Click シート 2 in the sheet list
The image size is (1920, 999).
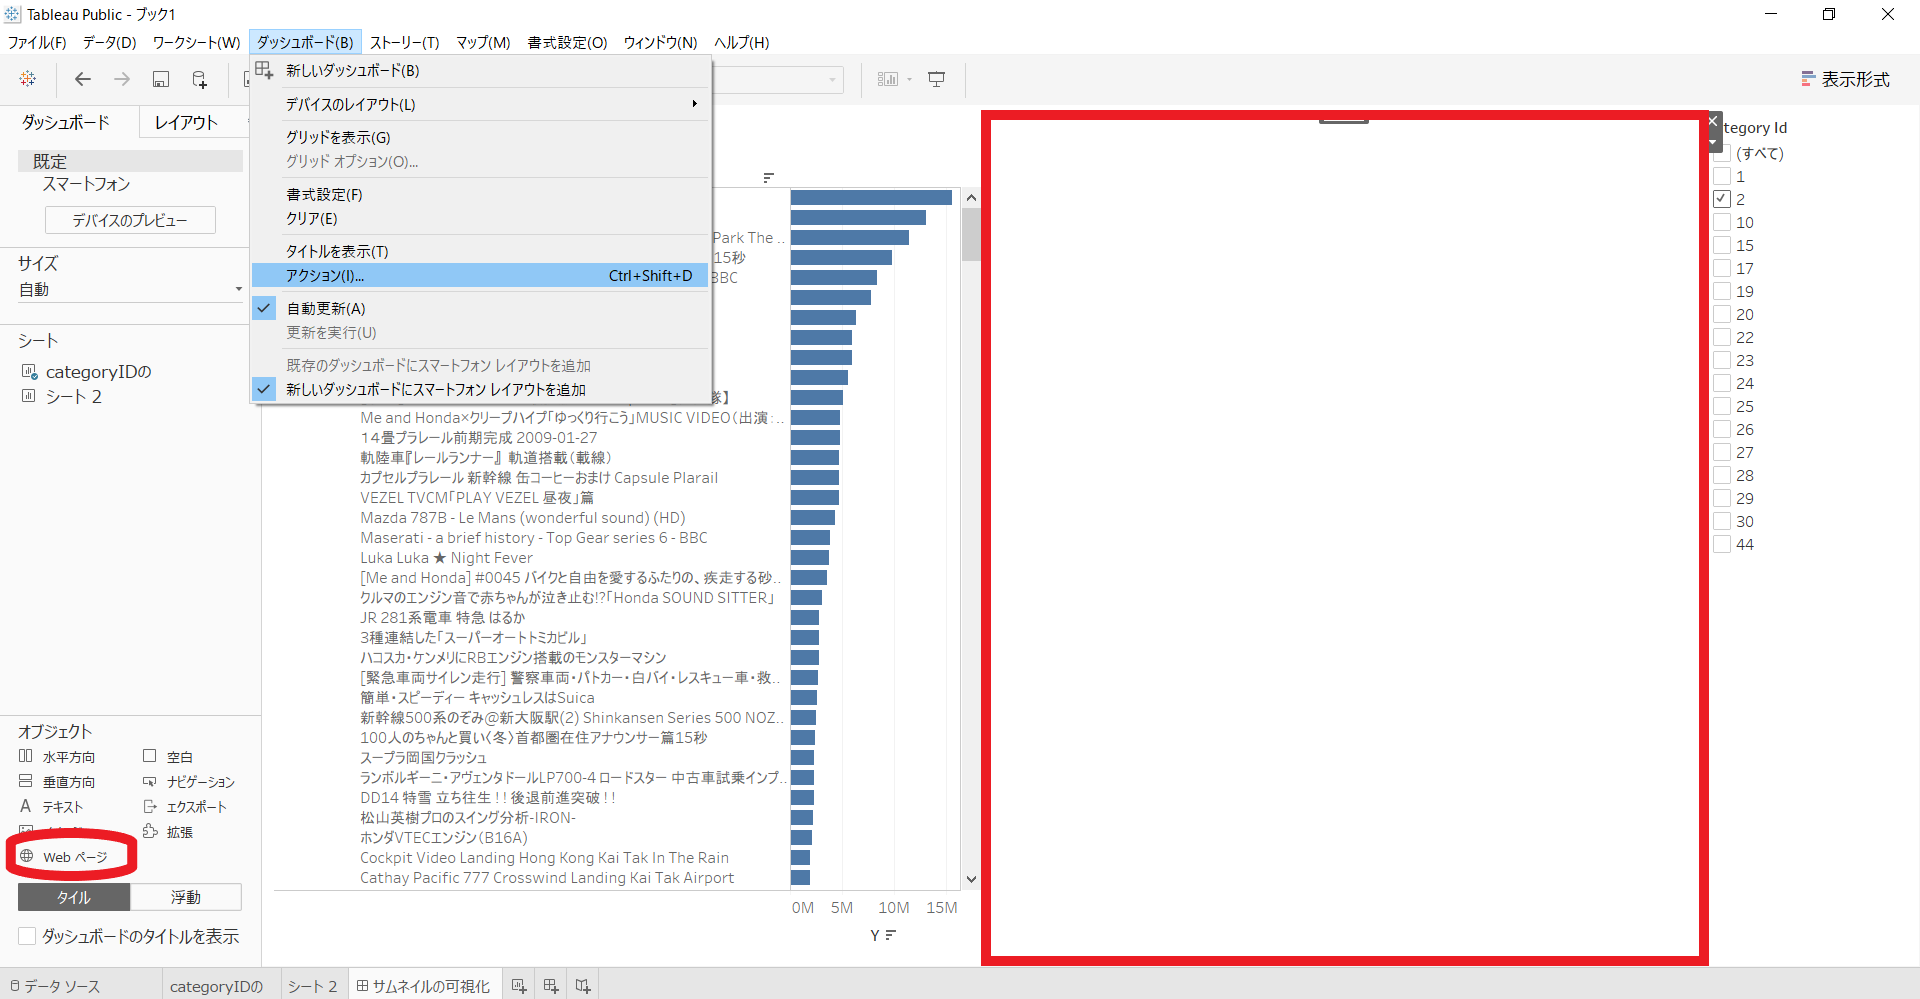pyautogui.click(x=62, y=397)
